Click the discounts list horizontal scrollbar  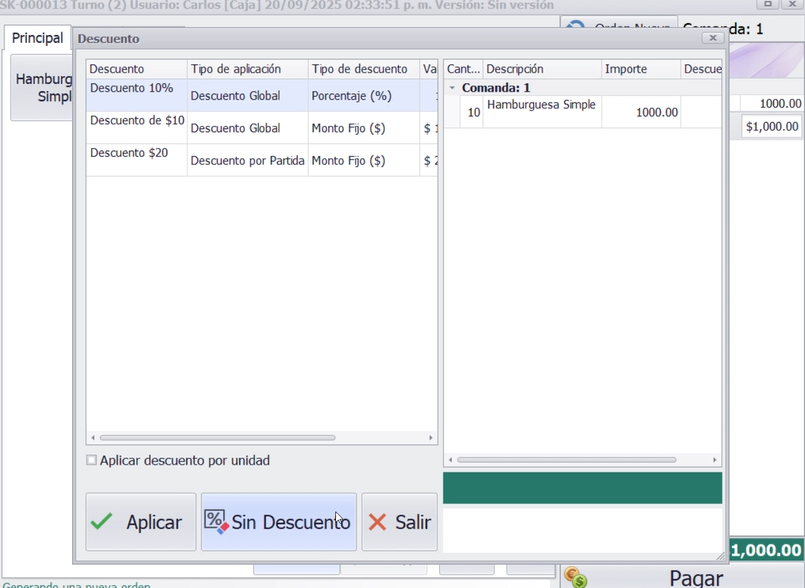[x=217, y=438]
